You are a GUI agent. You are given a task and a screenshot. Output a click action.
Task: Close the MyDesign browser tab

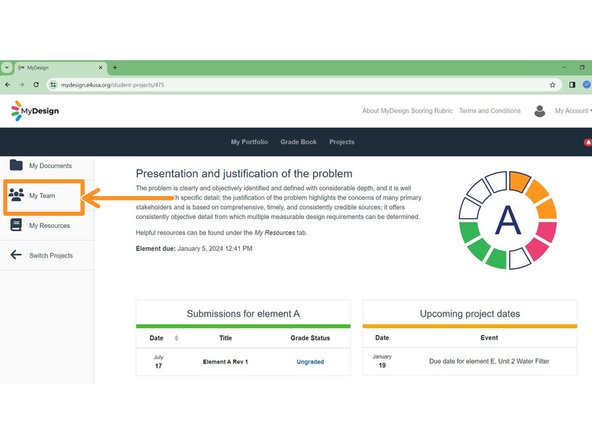click(x=100, y=68)
